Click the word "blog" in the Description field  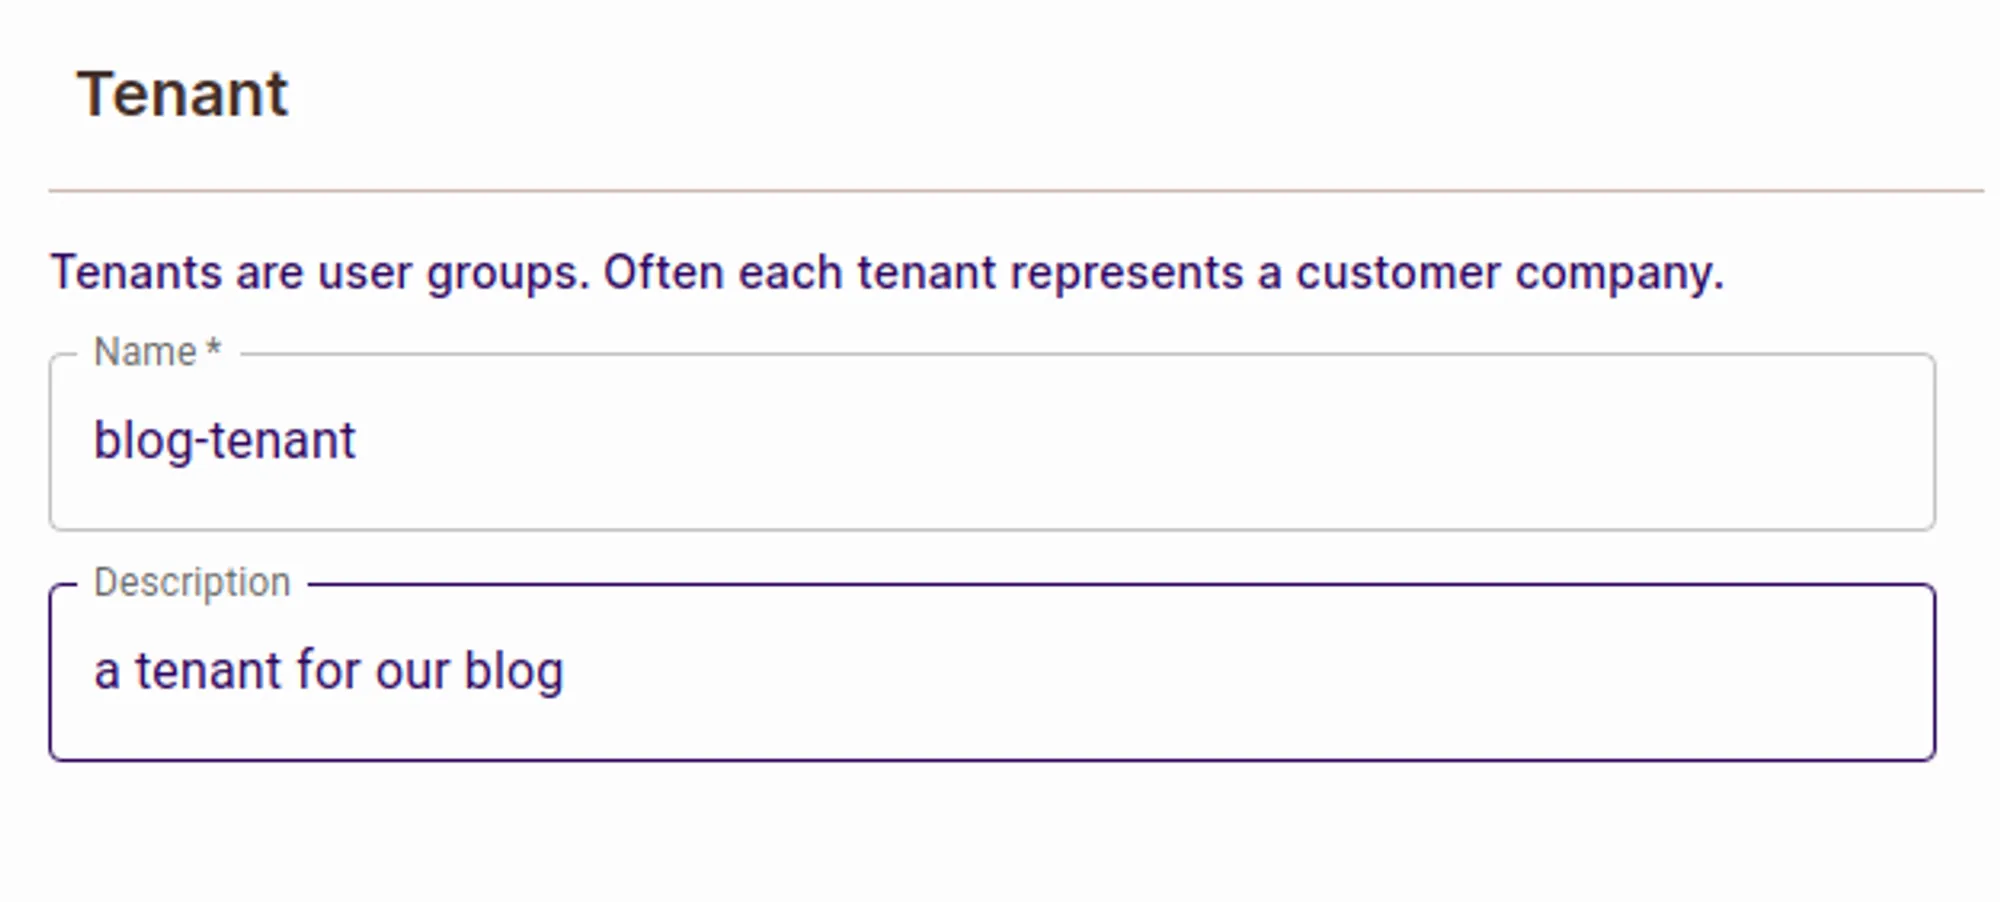514,672
